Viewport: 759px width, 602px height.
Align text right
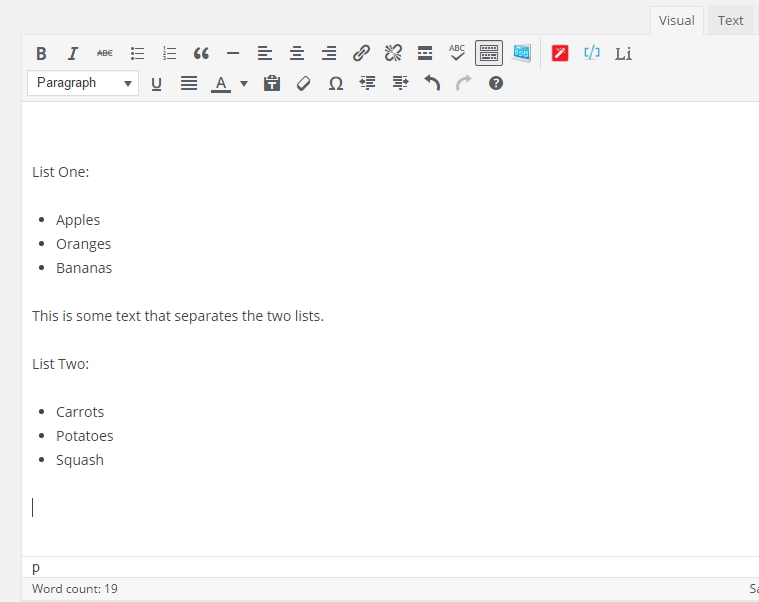tap(329, 53)
